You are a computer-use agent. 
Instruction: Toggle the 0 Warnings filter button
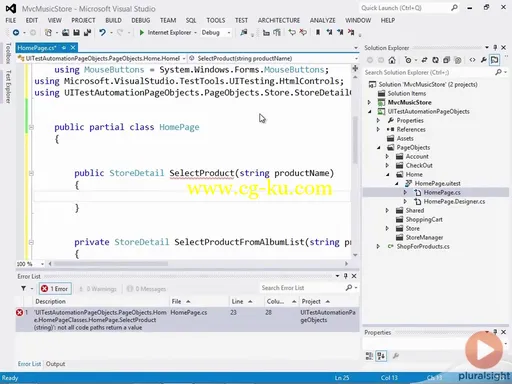[98, 289]
